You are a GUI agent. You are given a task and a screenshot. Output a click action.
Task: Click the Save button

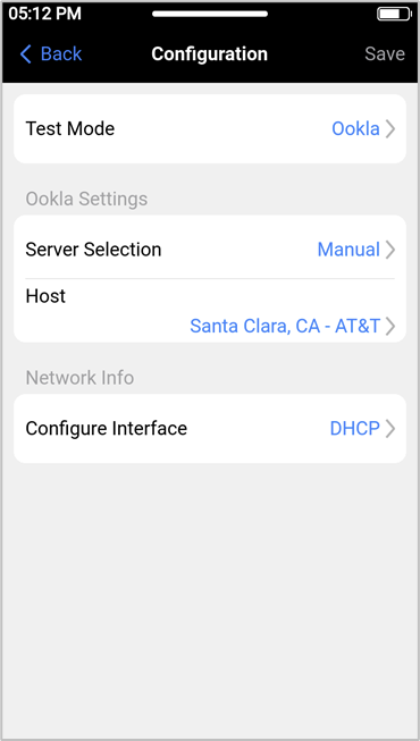point(385,54)
